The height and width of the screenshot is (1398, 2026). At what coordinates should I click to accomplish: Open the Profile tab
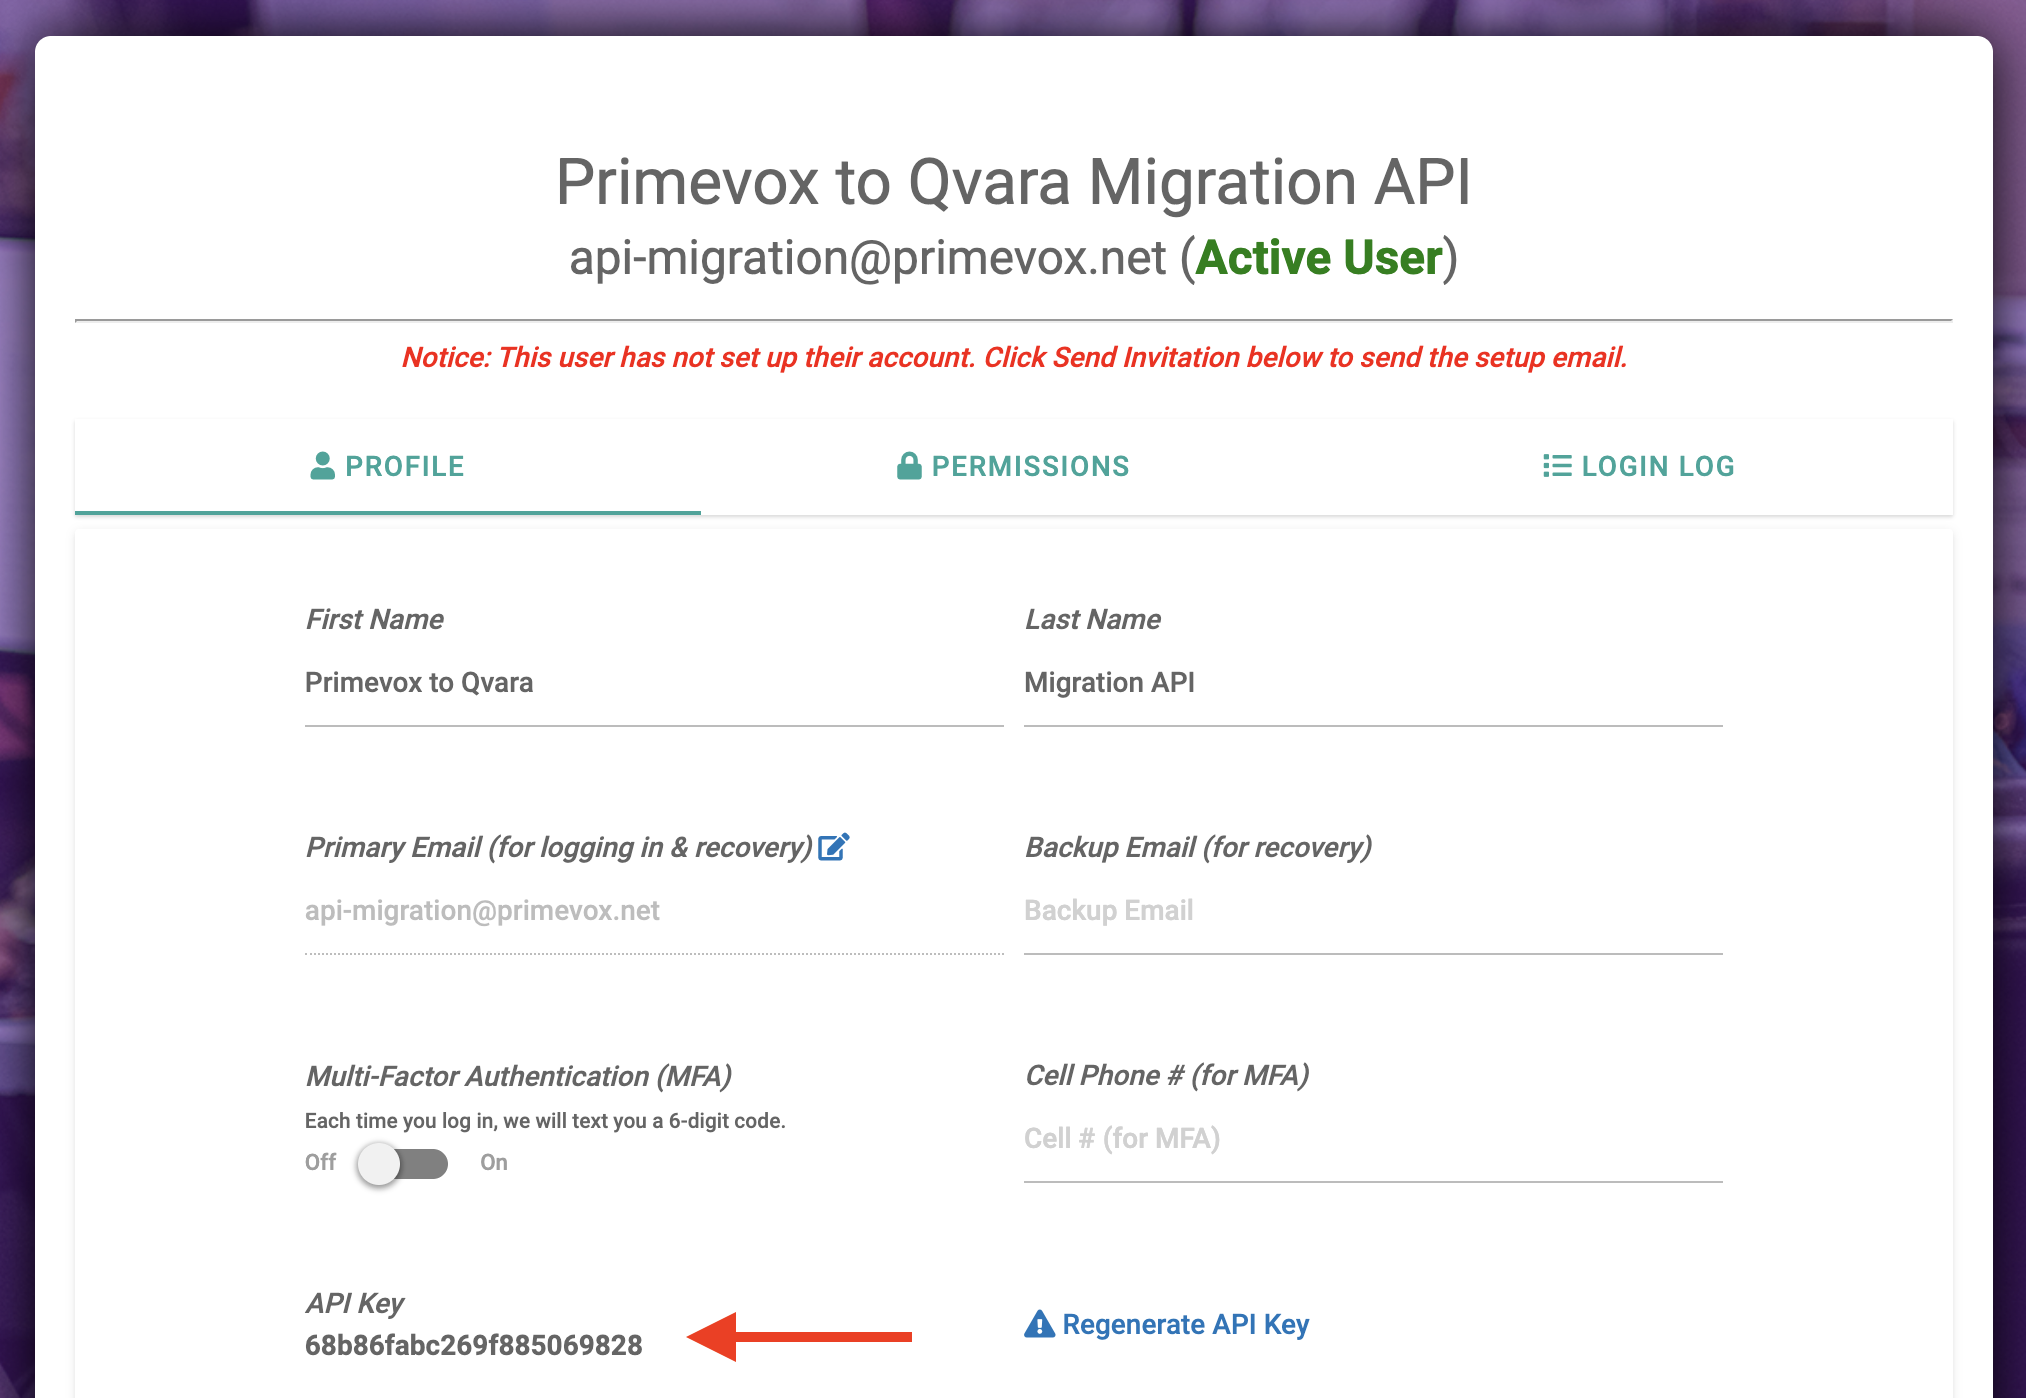[x=387, y=466]
